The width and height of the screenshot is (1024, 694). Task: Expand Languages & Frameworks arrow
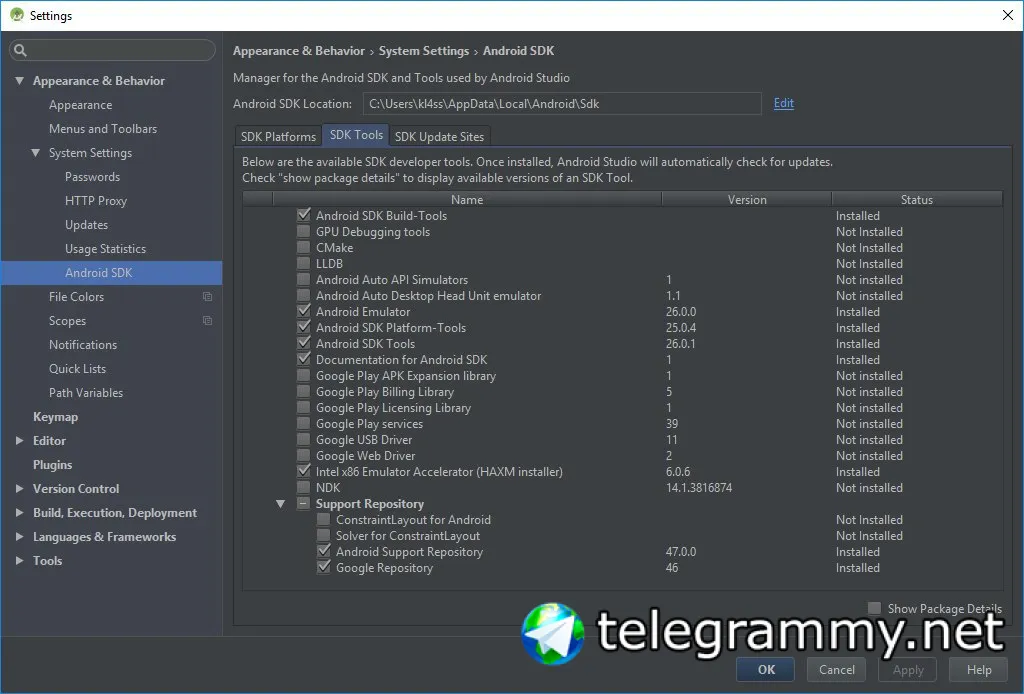[20, 537]
